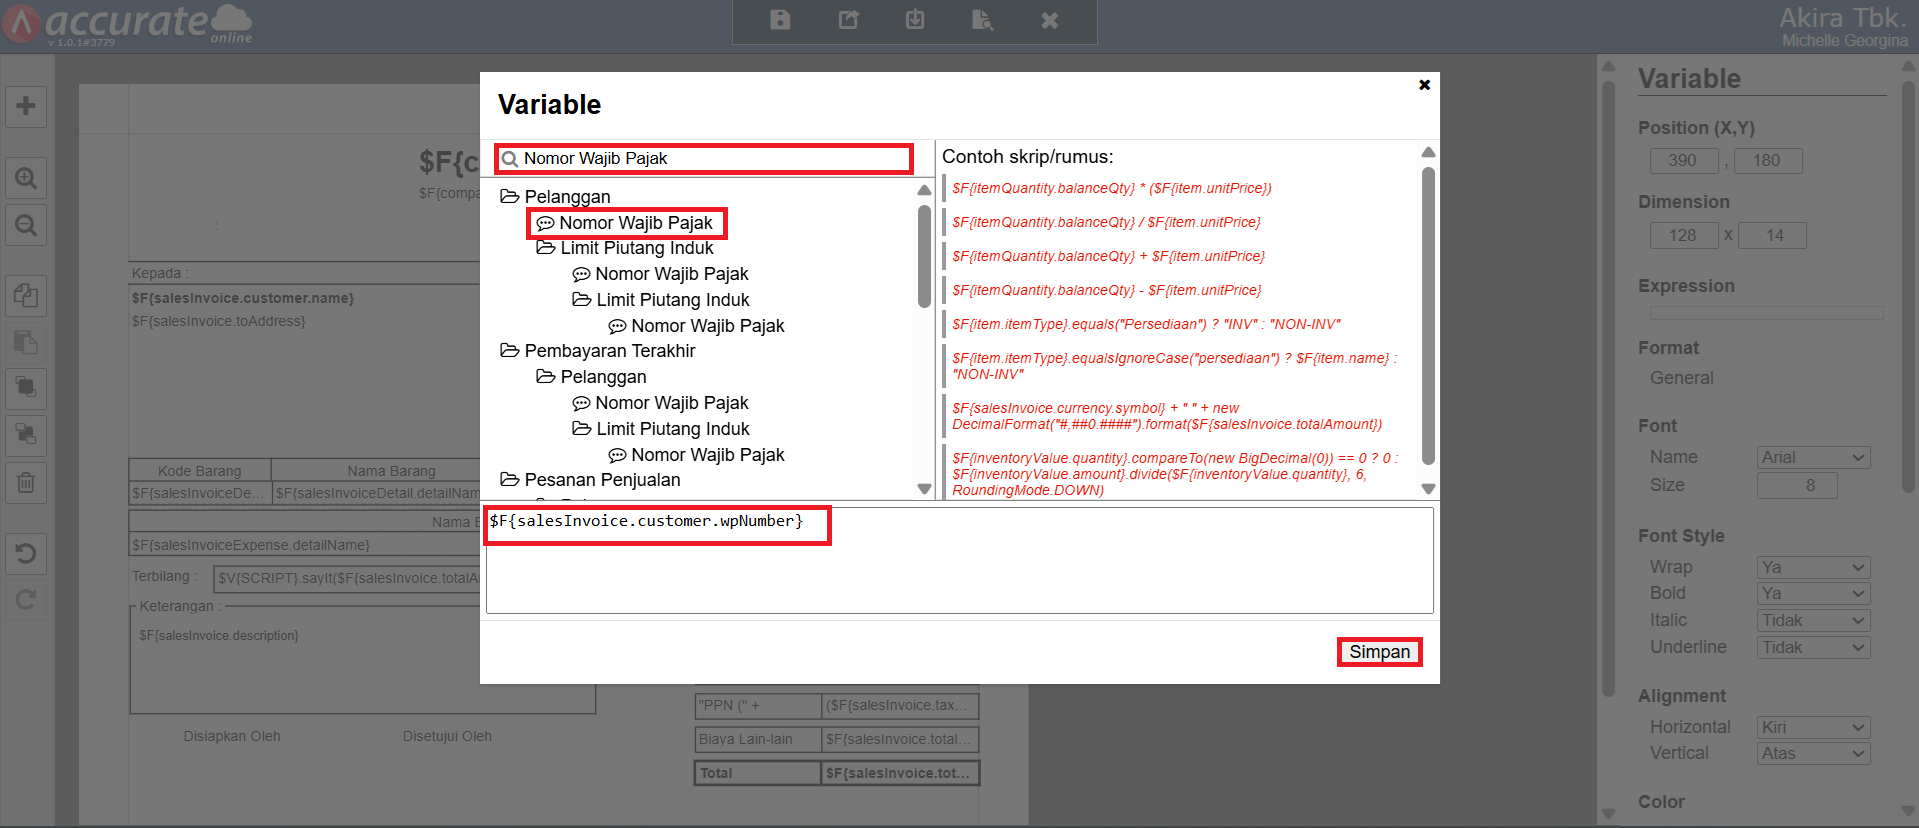Click the zoom out magnifier icon
The height and width of the screenshot is (828, 1919).
(26, 225)
